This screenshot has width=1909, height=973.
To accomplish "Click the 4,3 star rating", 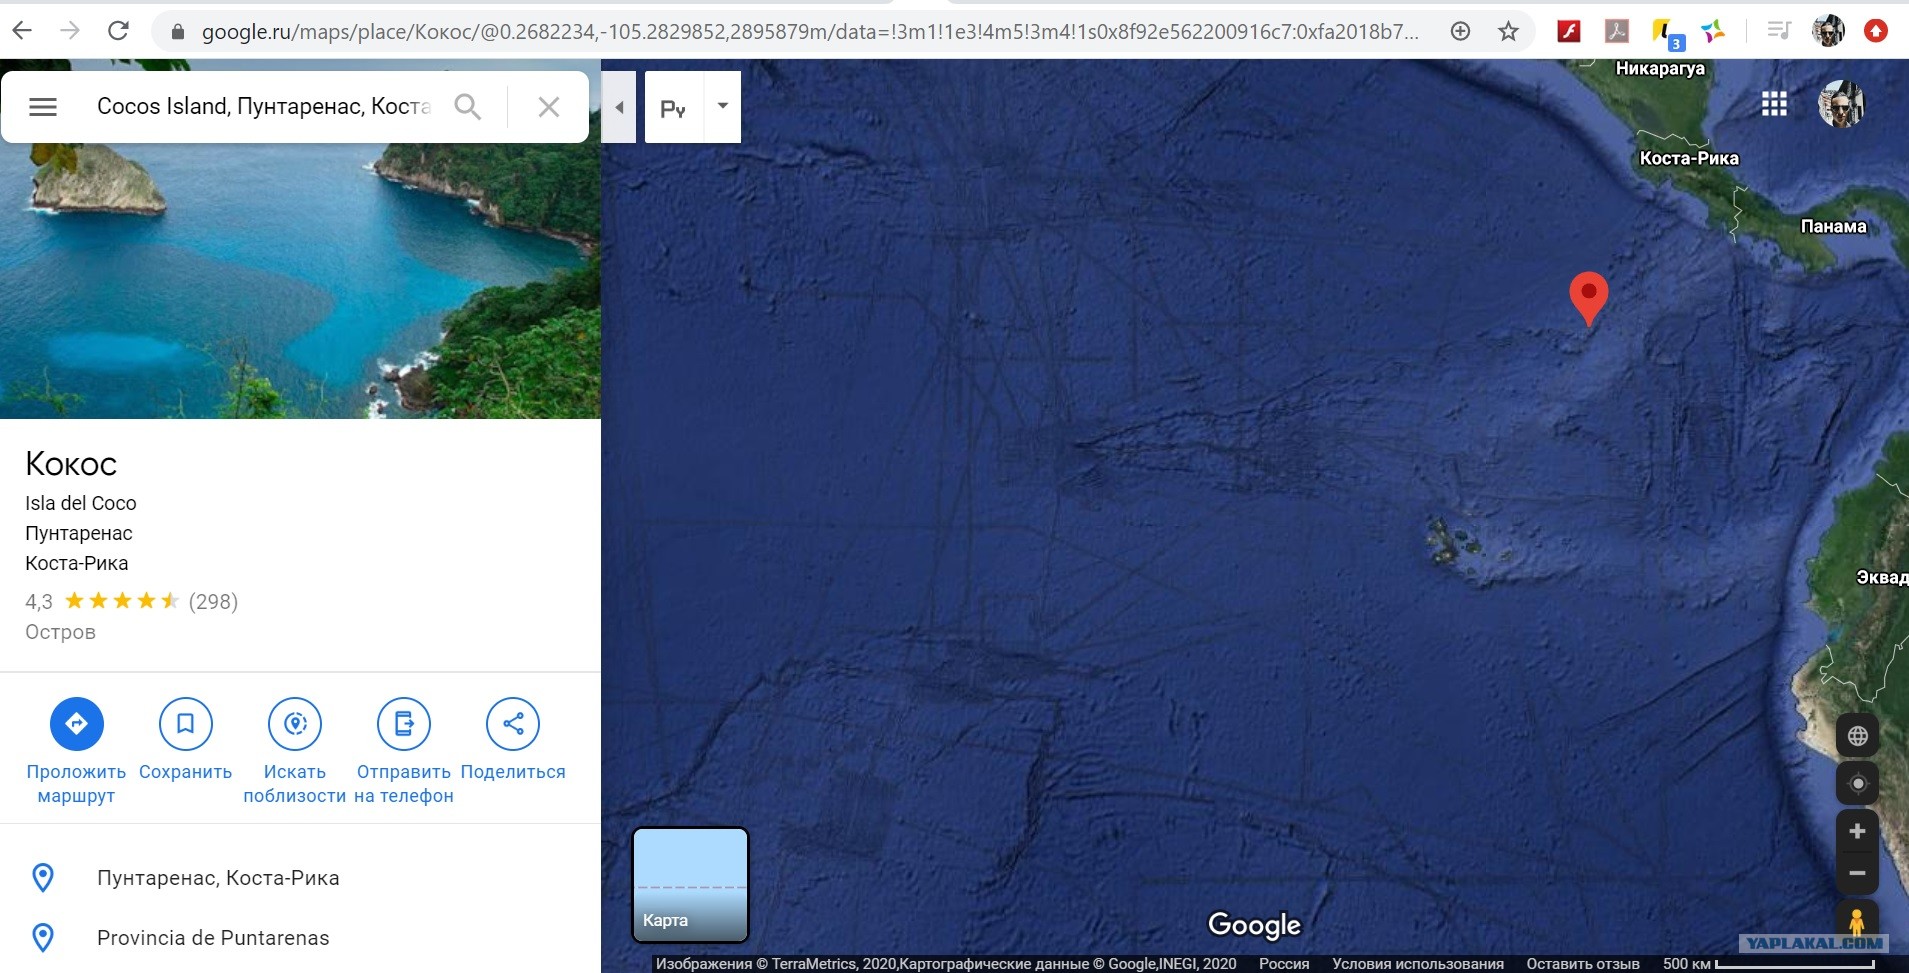I will click(x=102, y=601).
